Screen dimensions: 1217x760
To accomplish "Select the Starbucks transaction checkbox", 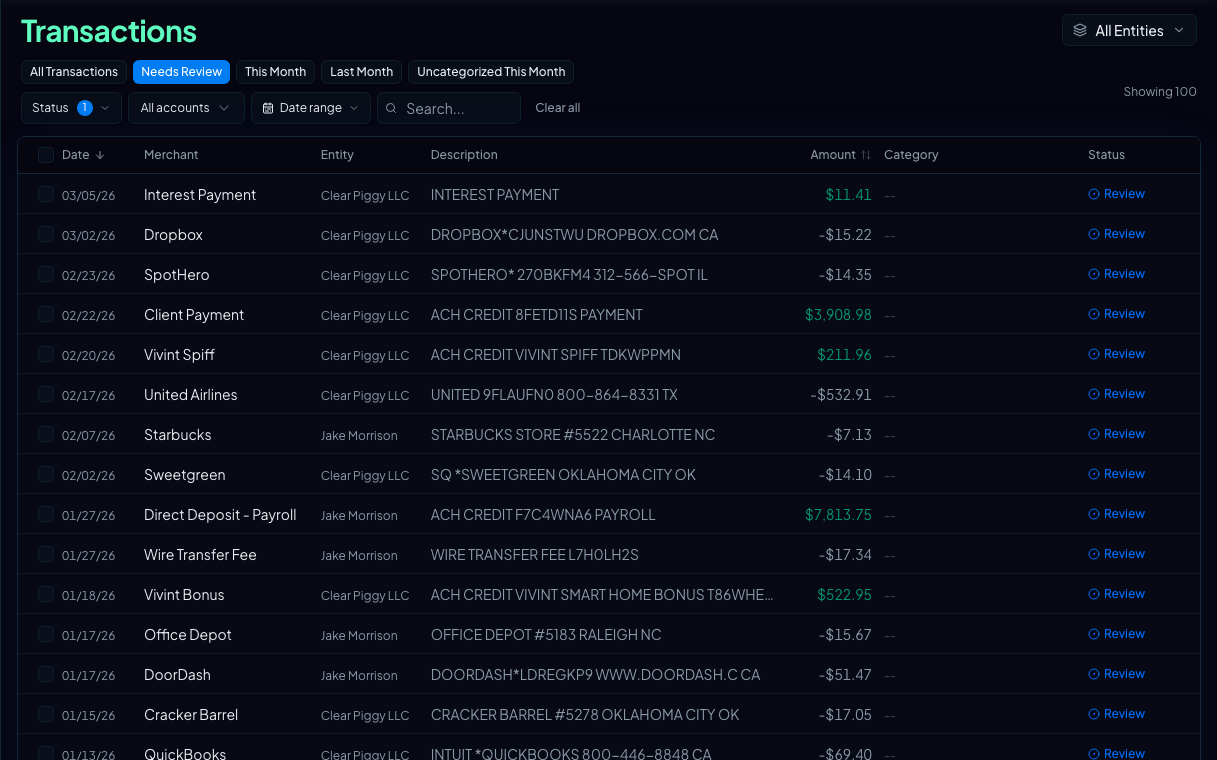I will 46,434.
